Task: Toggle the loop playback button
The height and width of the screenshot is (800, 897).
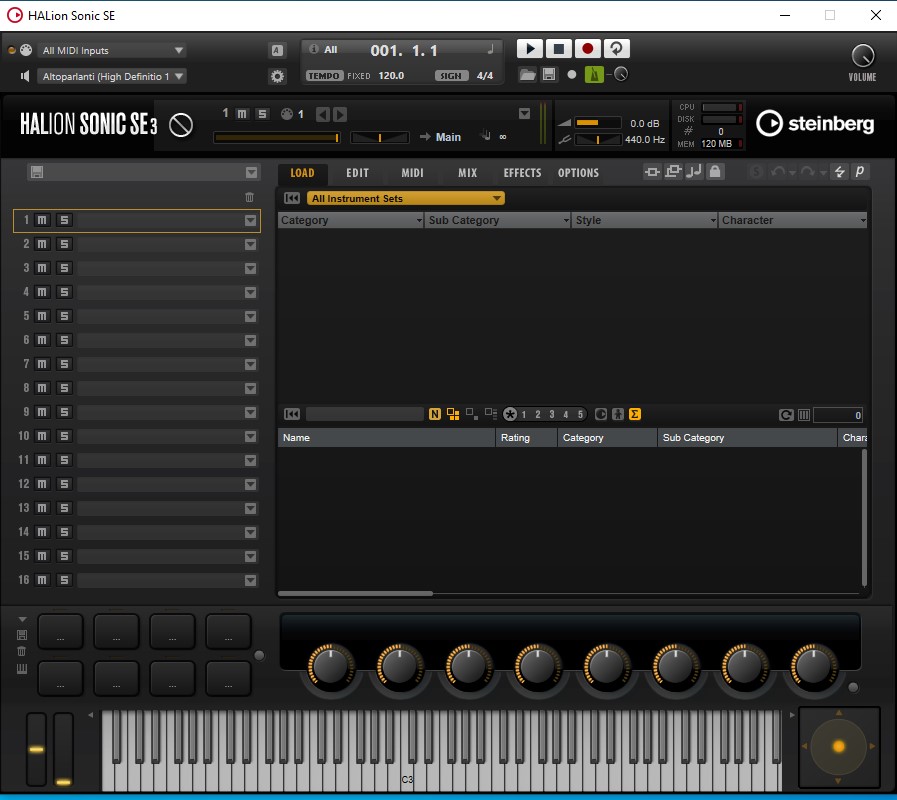Action: click(616, 49)
